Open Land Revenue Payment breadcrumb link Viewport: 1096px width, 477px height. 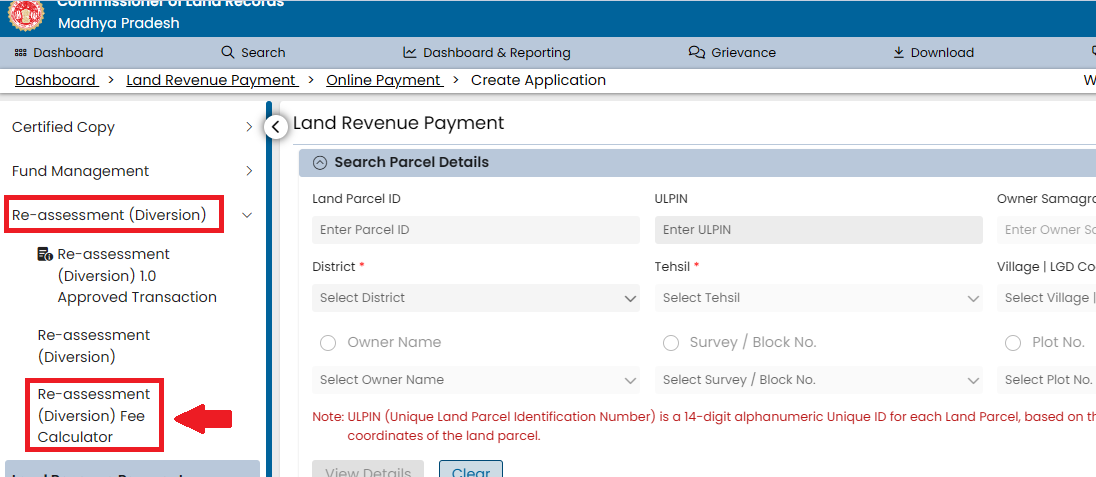(x=211, y=80)
